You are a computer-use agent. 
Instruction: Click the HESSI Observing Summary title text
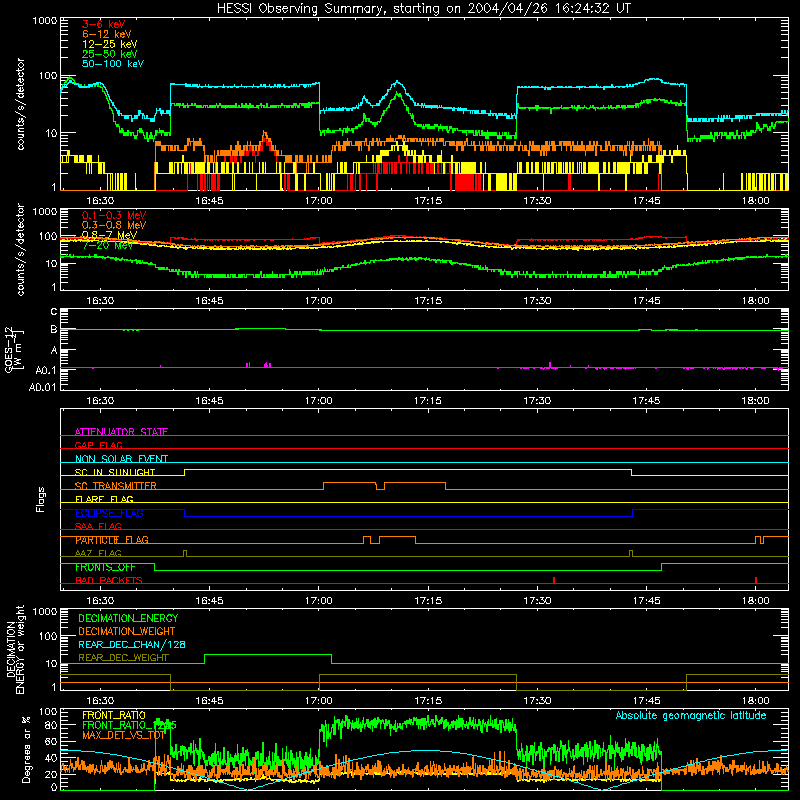(x=423, y=8)
